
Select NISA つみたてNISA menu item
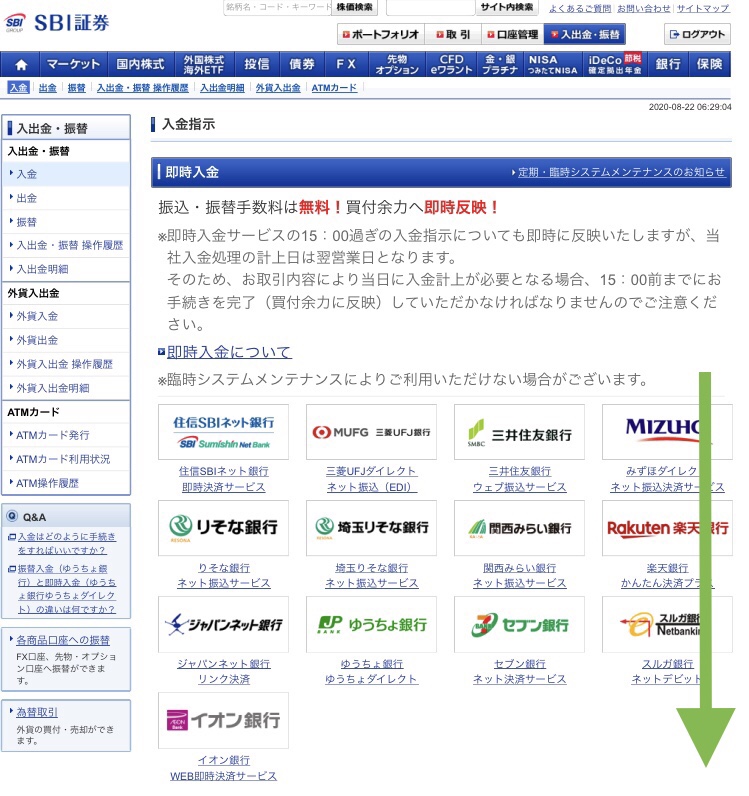point(553,64)
